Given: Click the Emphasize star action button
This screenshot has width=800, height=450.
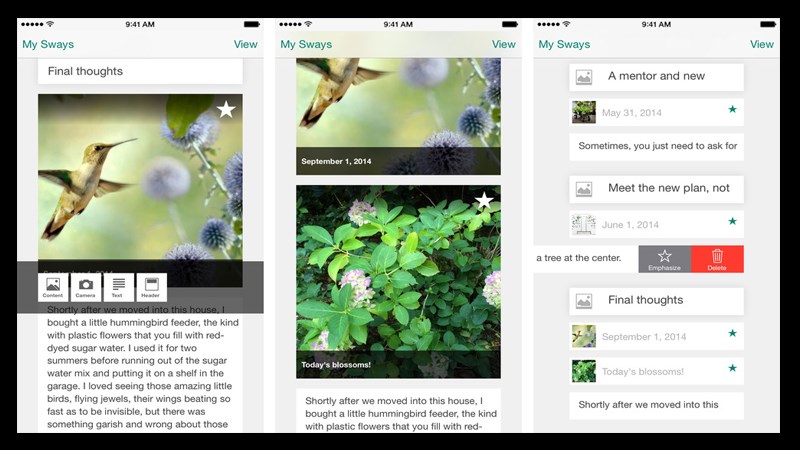Looking at the screenshot, I should [x=664, y=259].
